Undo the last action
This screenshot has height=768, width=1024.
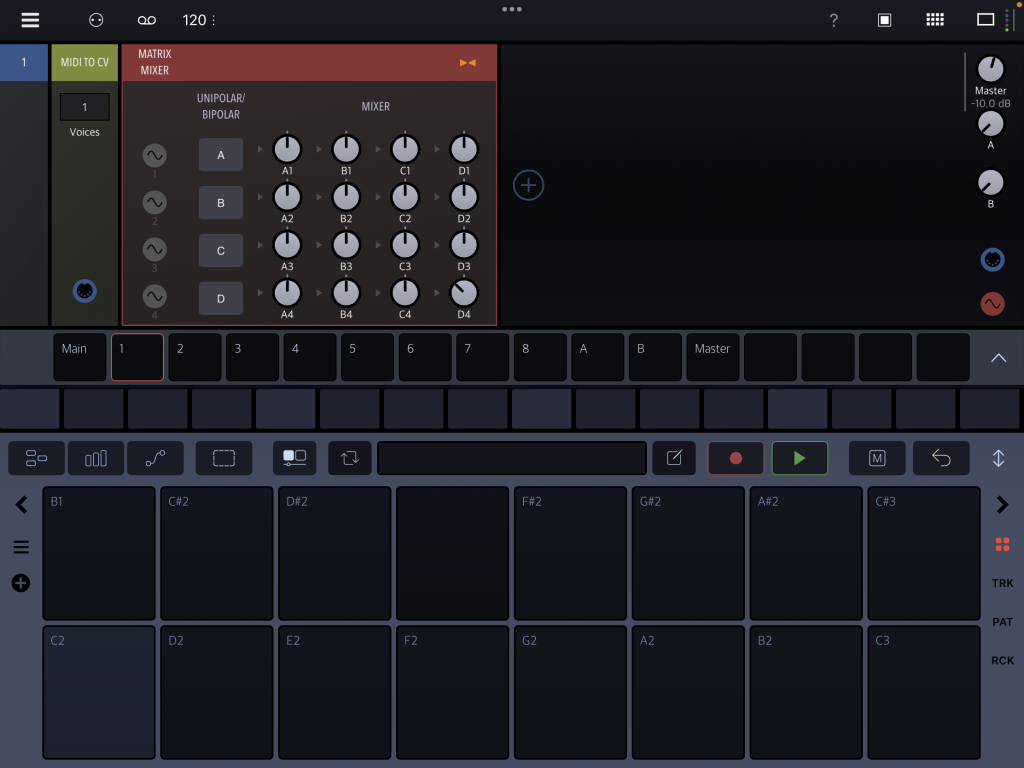[941, 458]
